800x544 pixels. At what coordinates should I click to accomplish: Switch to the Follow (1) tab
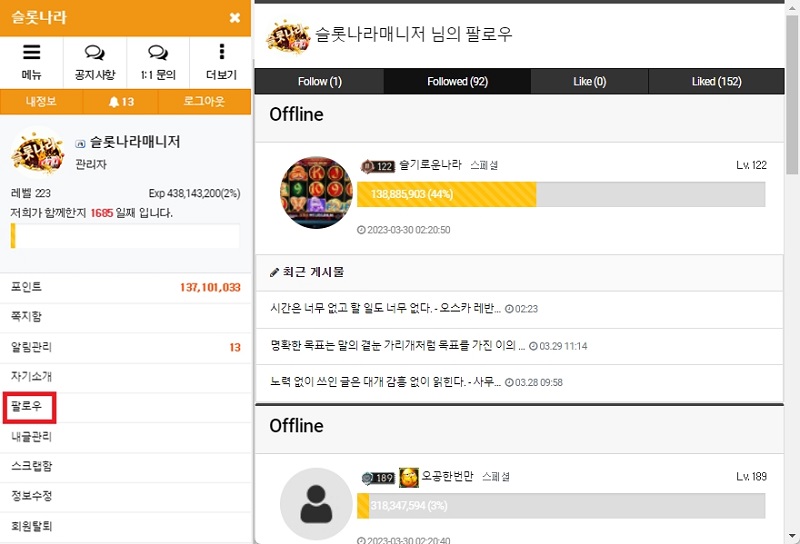319,82
